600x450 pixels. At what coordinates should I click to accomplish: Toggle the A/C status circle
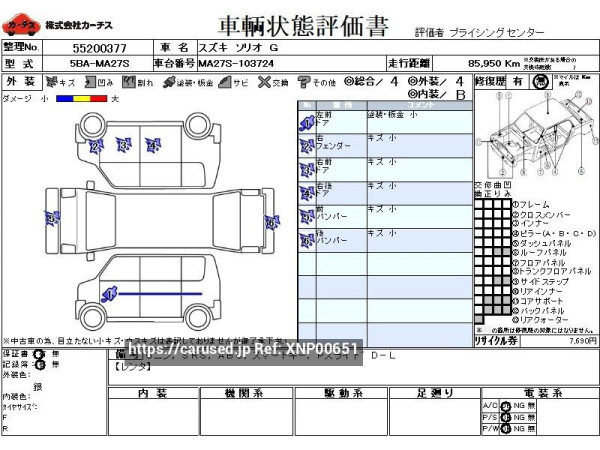click(x=508, y=404)
